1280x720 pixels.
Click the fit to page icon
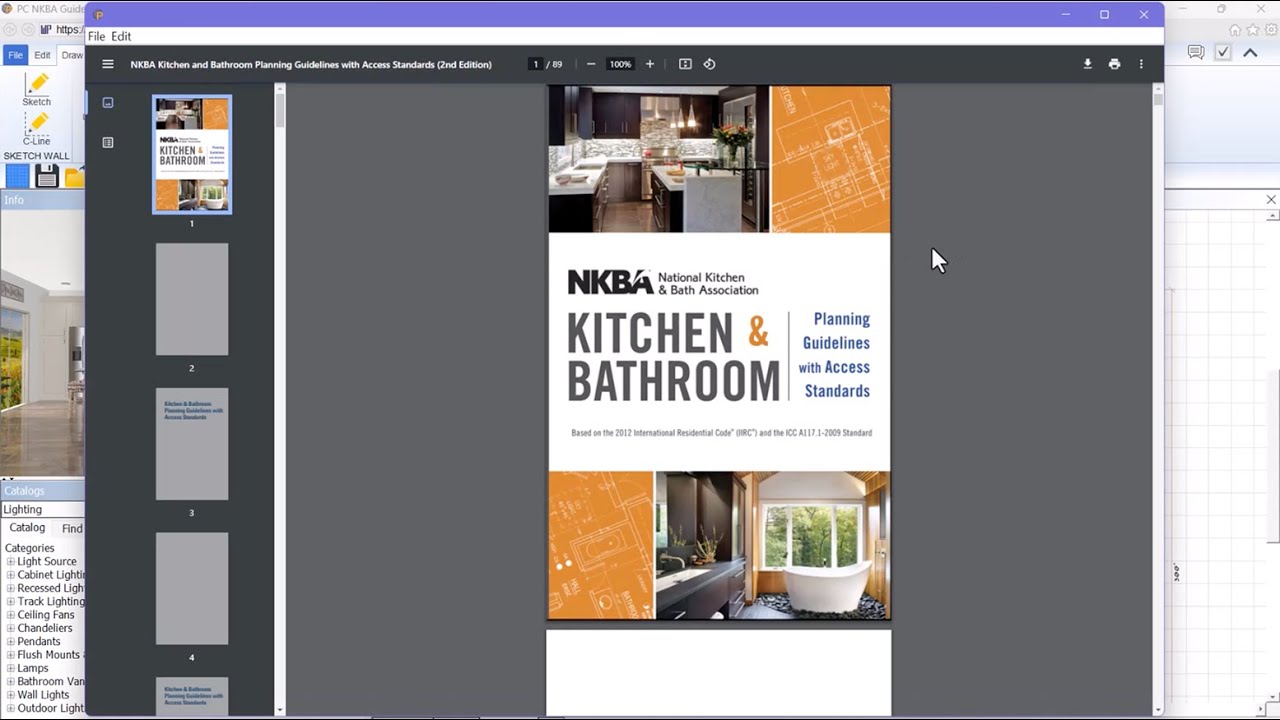tap(685, 64)
